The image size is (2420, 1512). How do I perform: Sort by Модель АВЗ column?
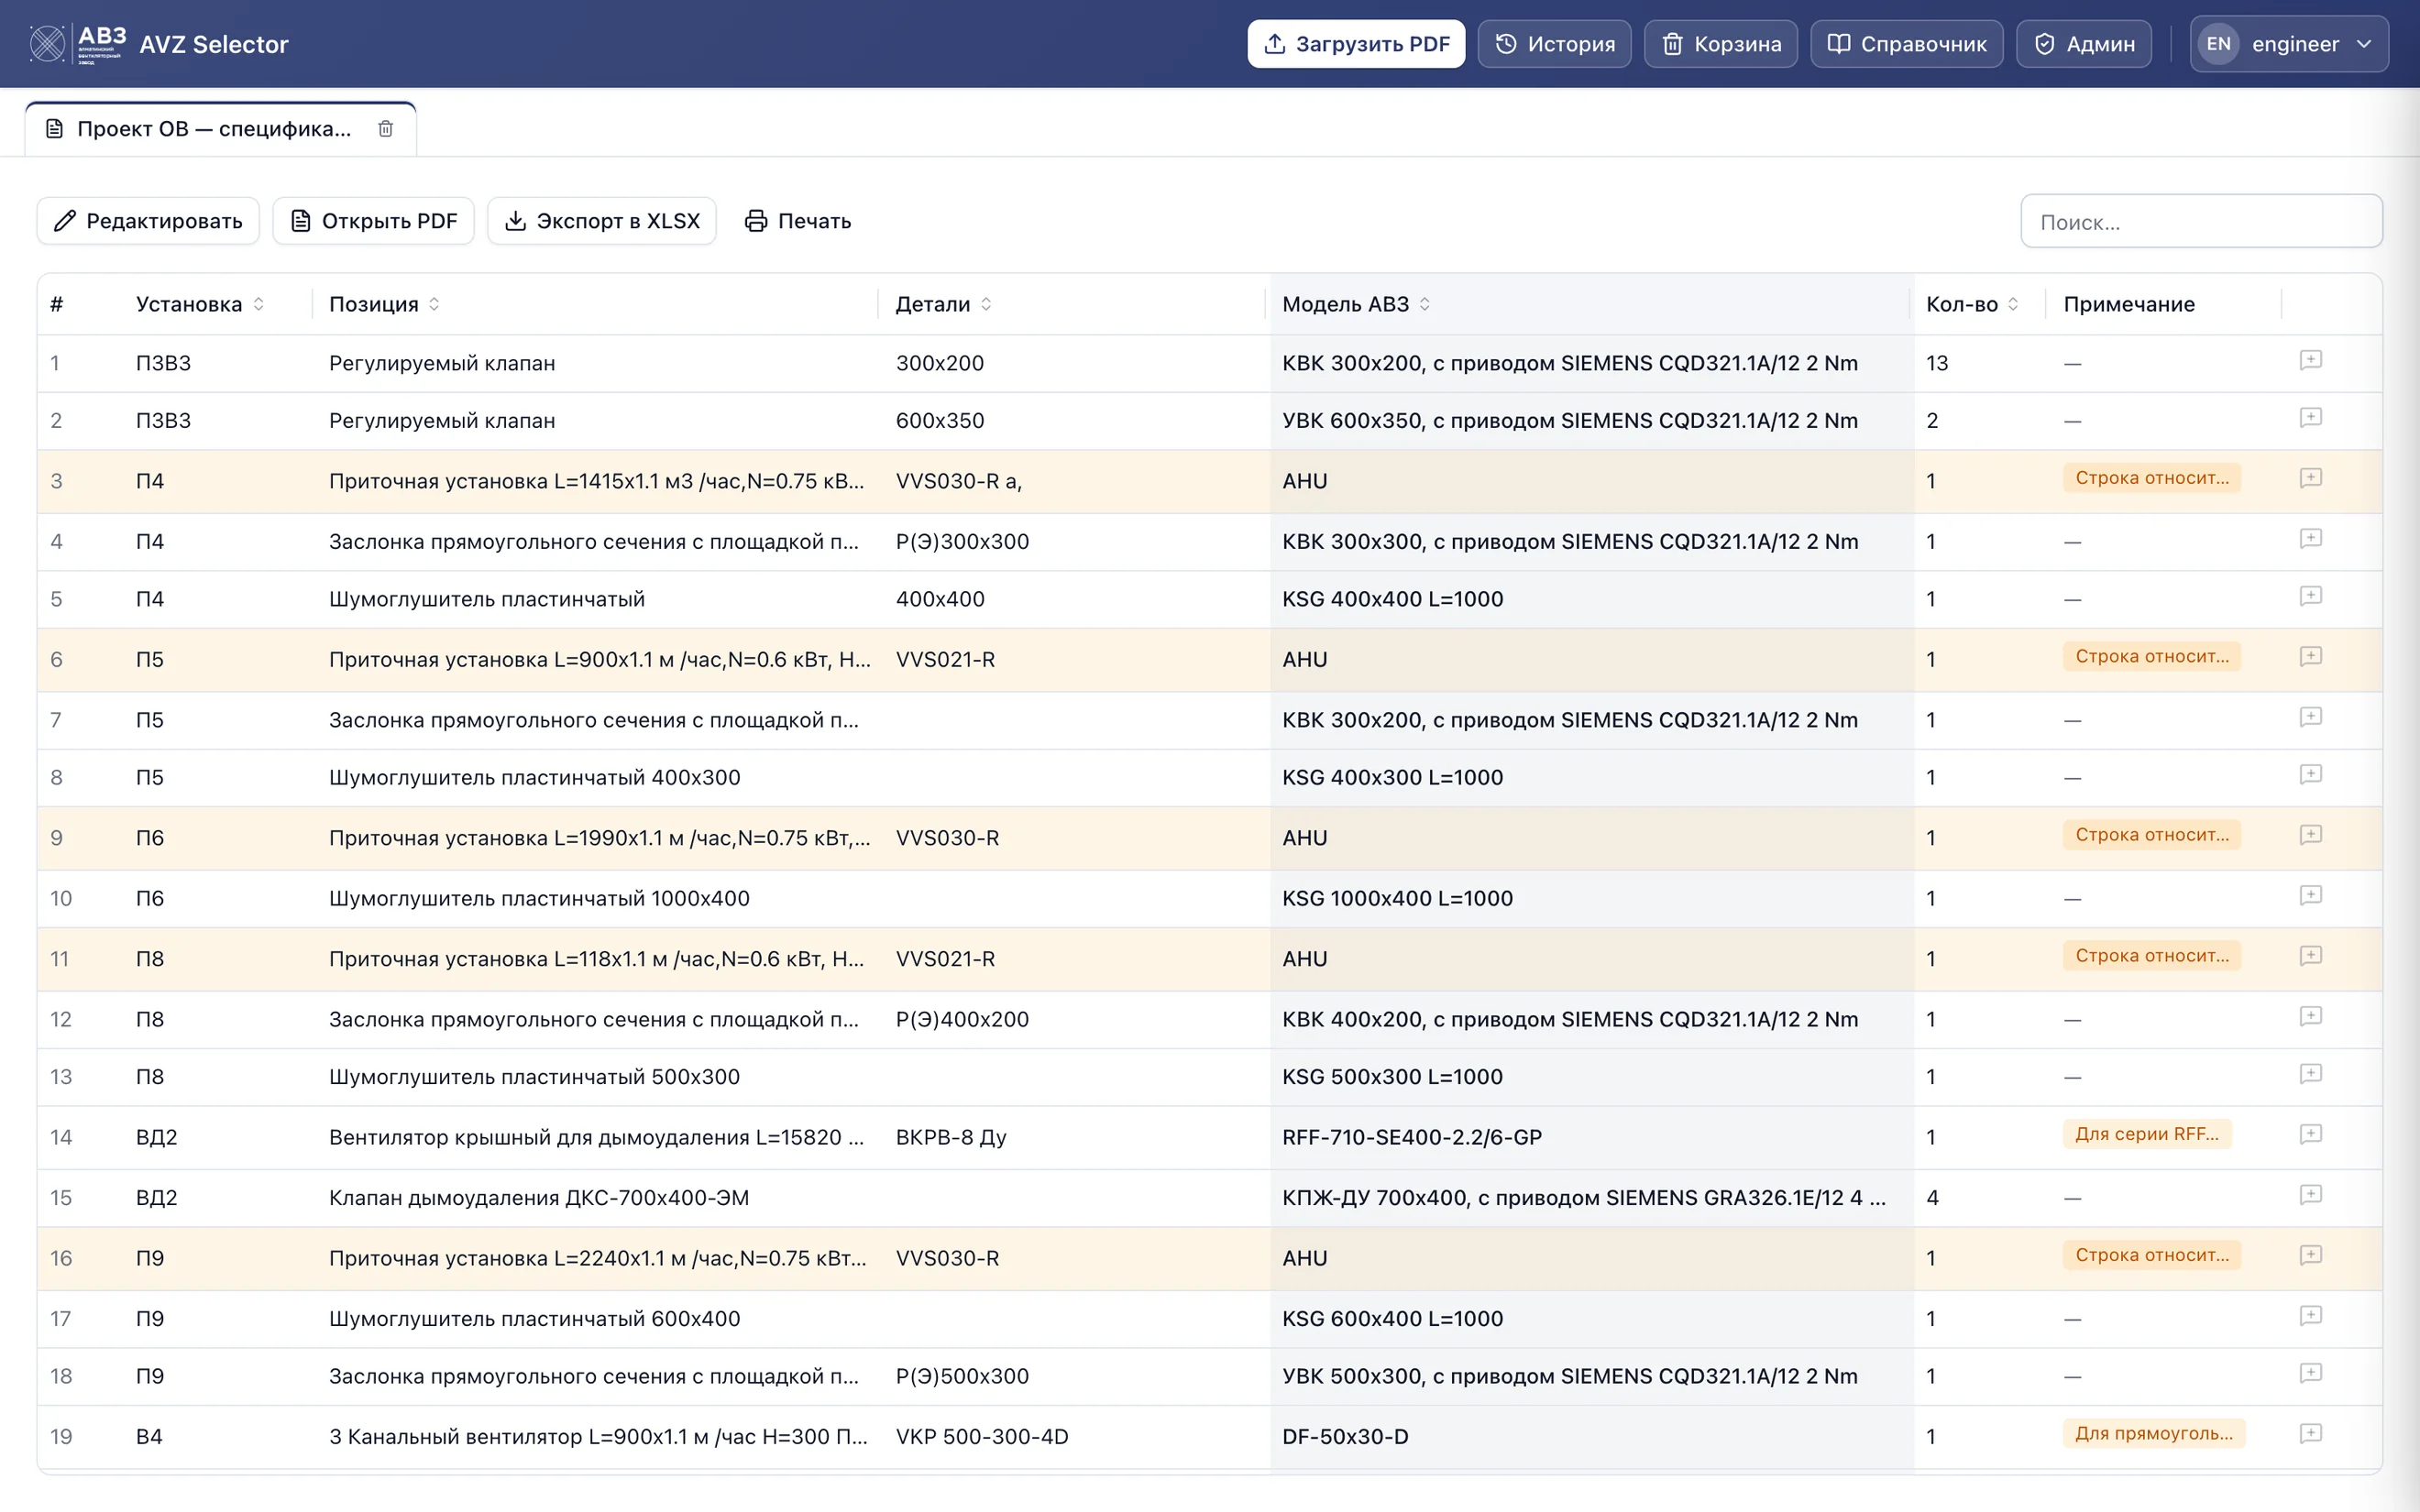(x=1425, y=304)
